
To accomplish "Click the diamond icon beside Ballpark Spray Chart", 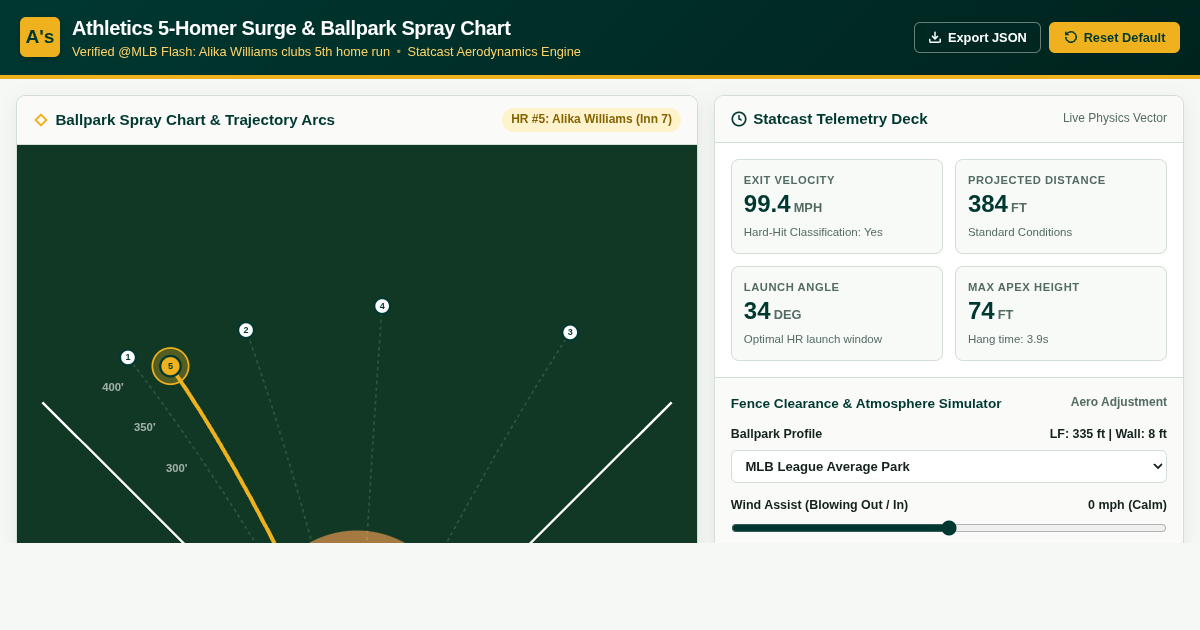I will (x=41, y=120).
